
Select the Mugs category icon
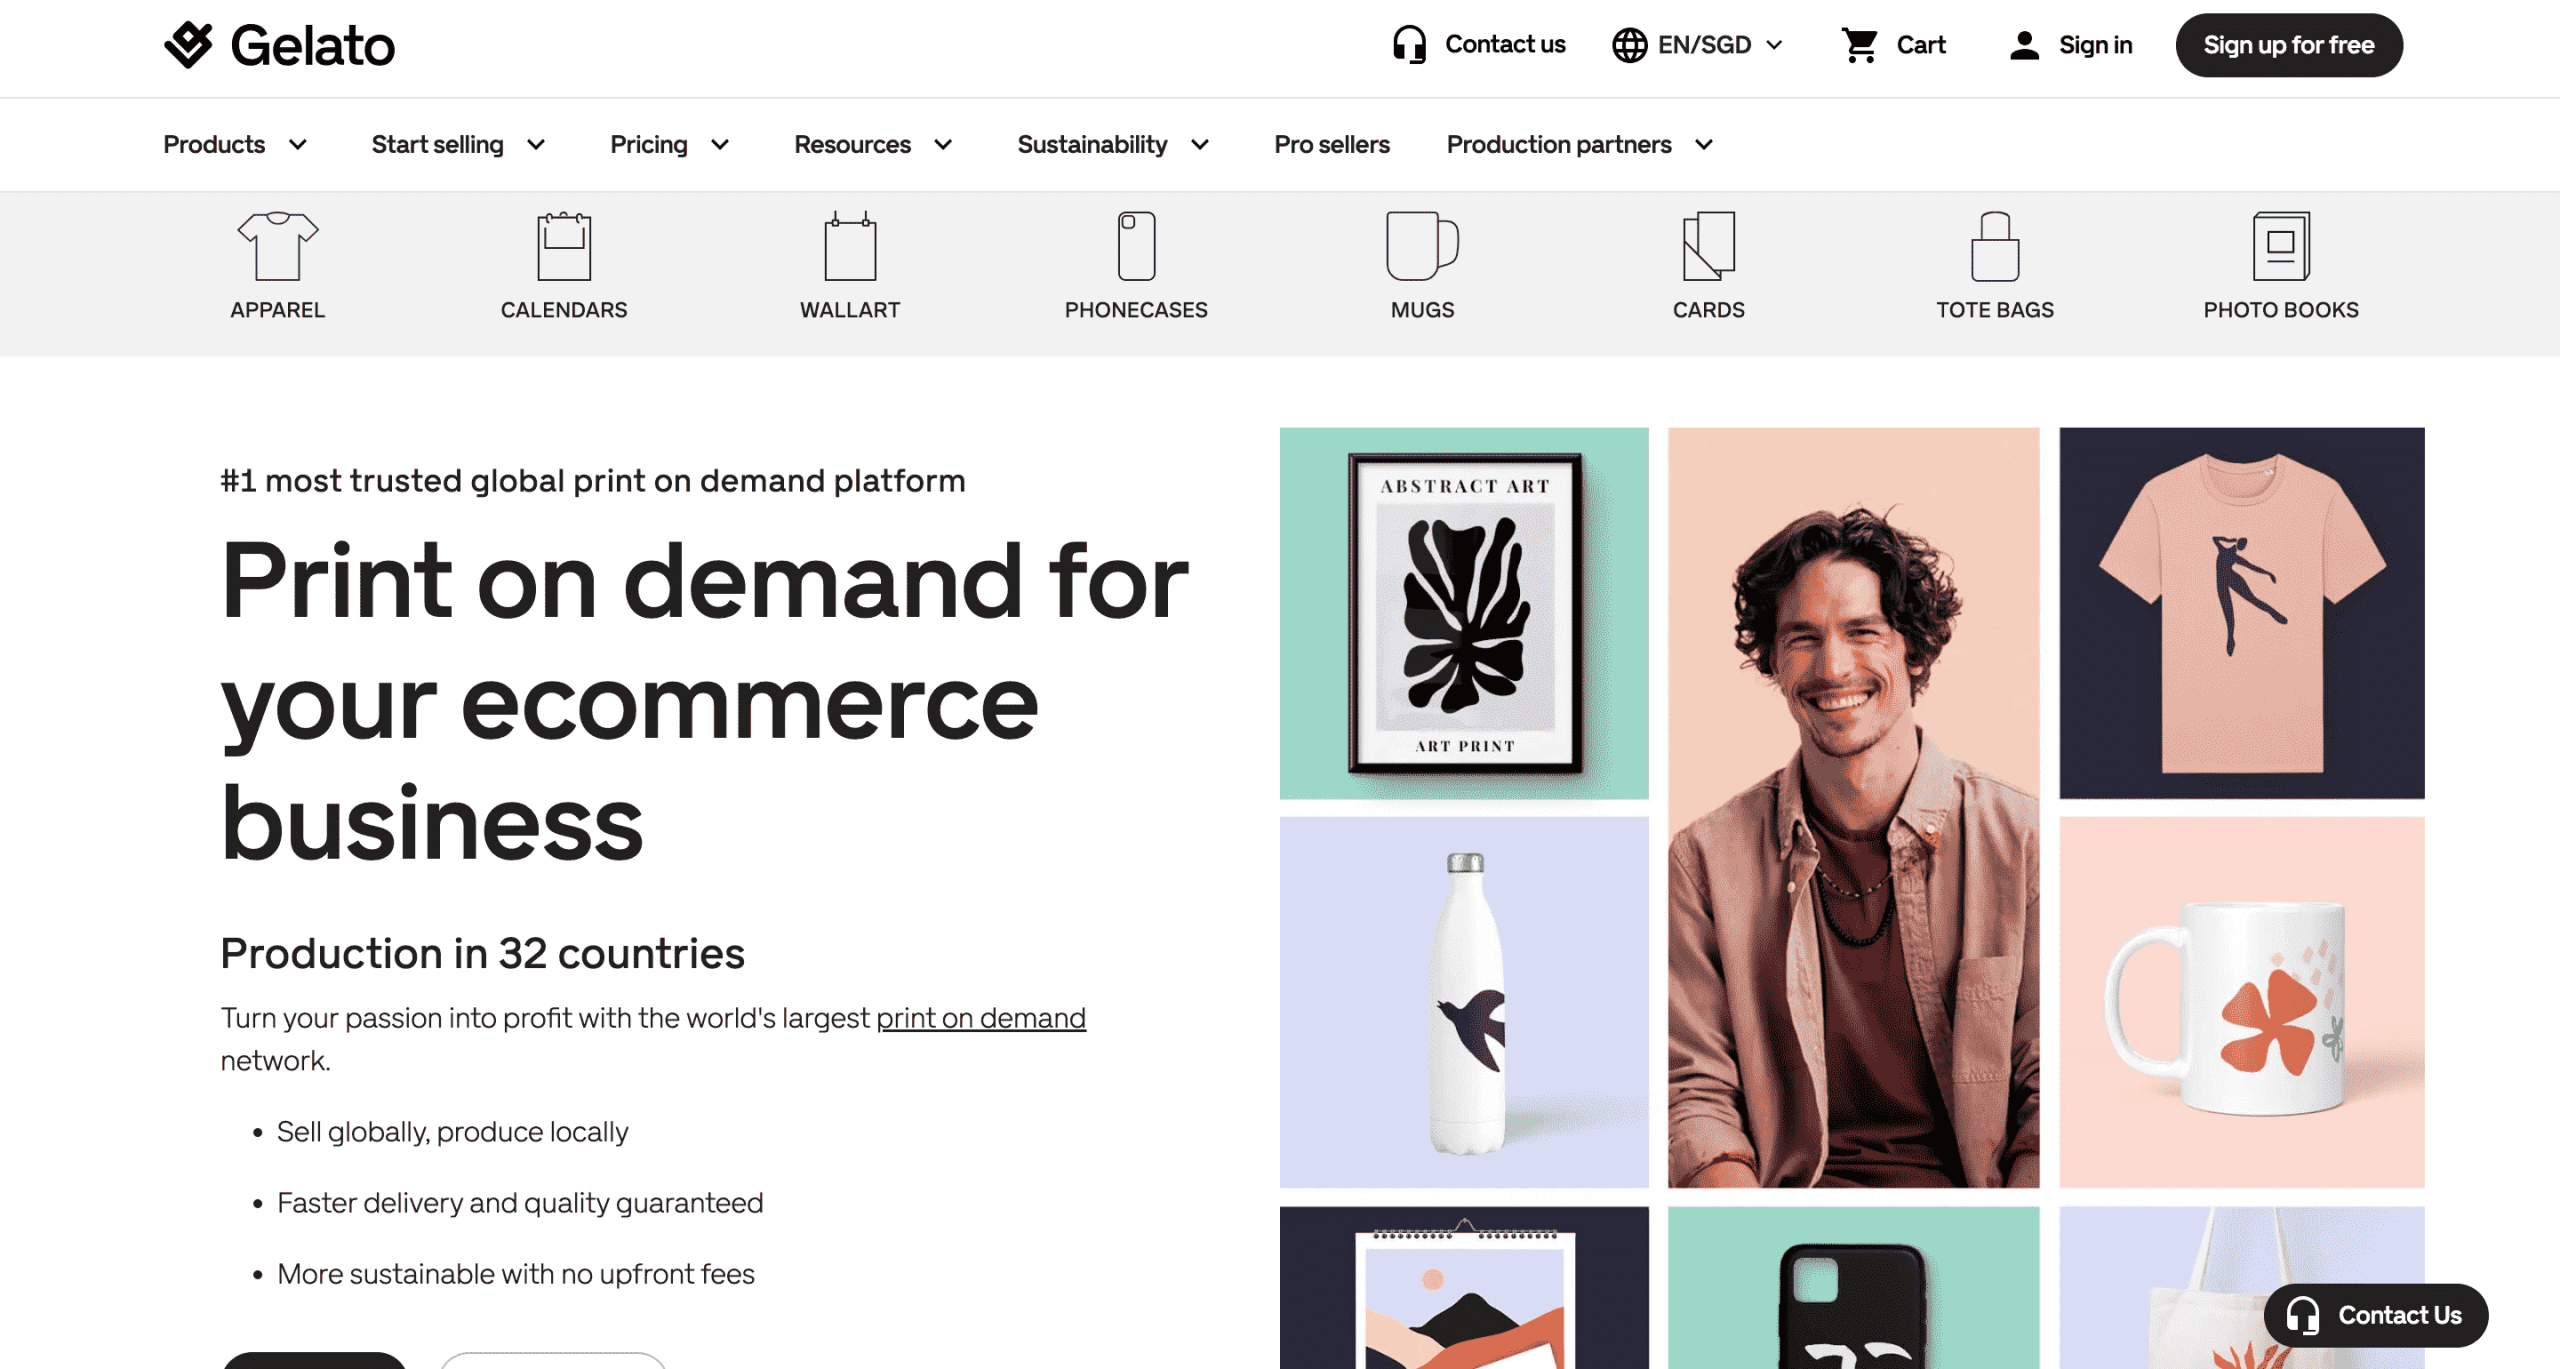pyautogui.click(x=1422, y=246)
